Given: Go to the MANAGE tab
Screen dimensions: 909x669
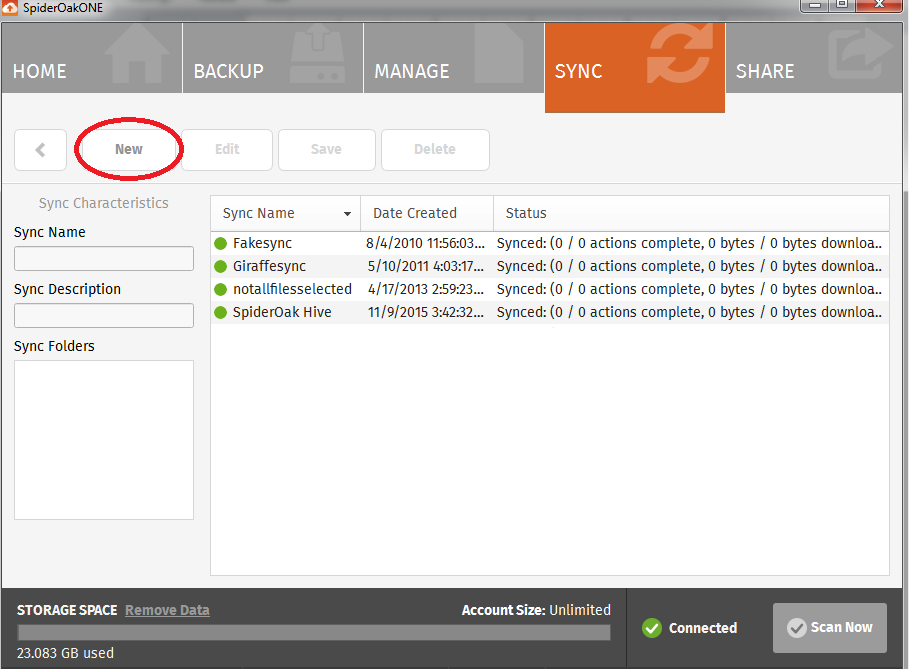Looking at the screenshot, I should click(x=454, y=58).
